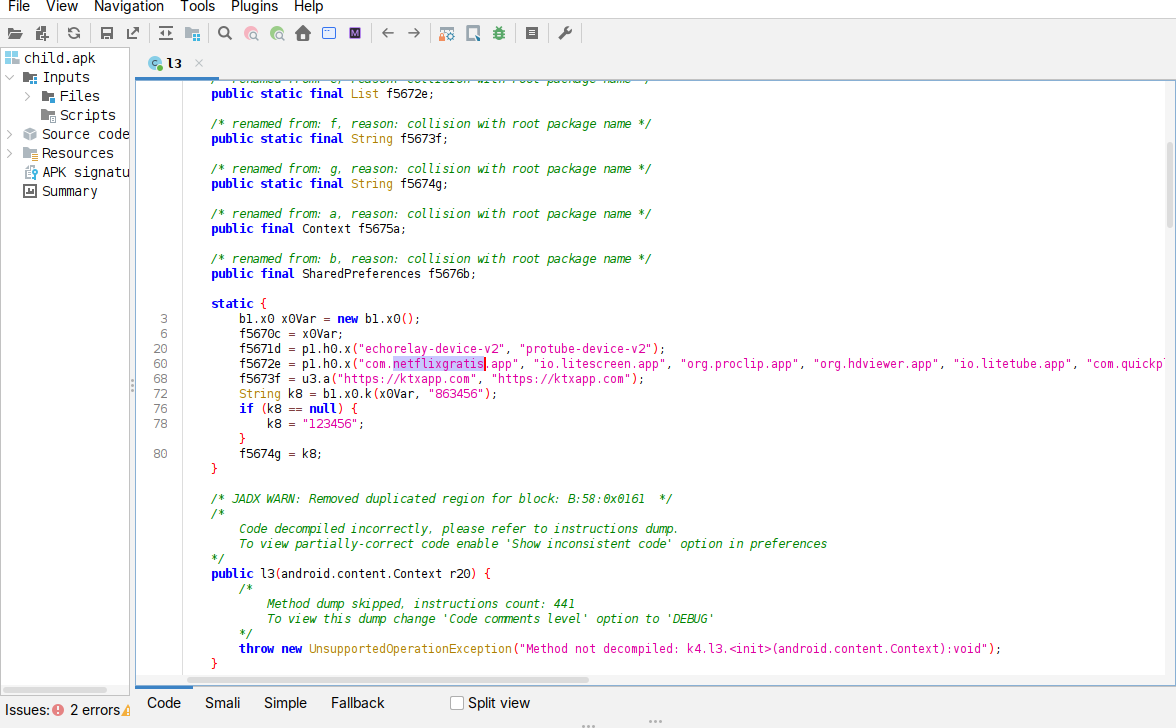1176x728 pixels.
Task: Switch to Fallback view tab
Action: click(x=357, y=703)
